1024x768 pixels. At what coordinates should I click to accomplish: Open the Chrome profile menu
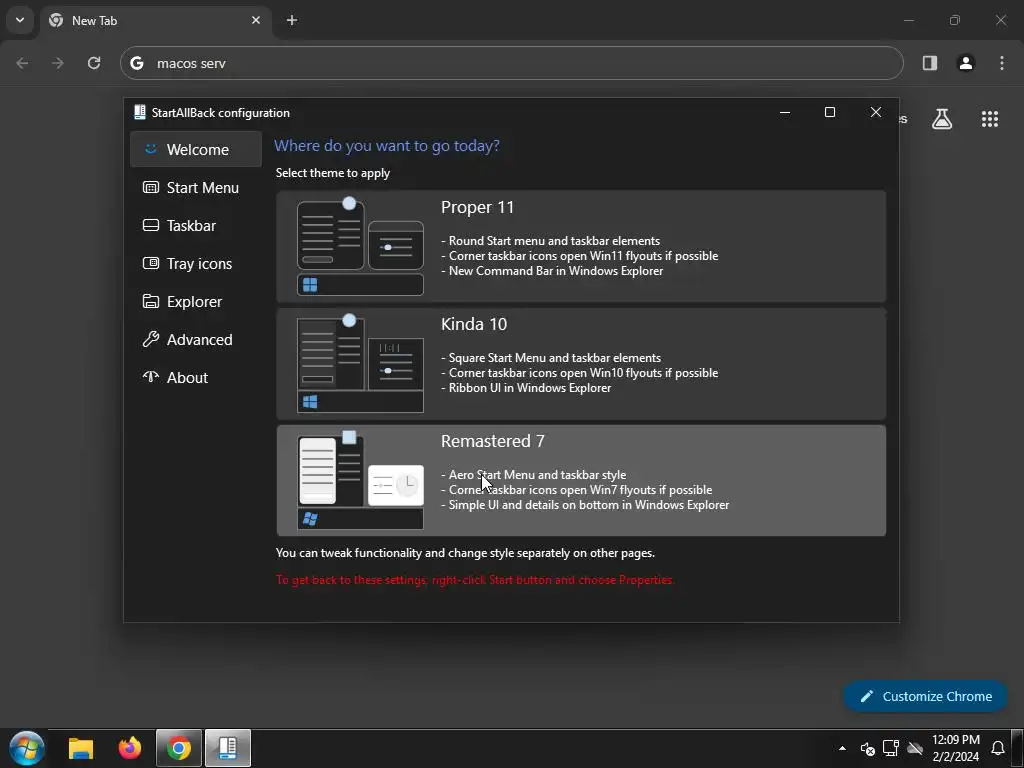[x=966, y=63]
